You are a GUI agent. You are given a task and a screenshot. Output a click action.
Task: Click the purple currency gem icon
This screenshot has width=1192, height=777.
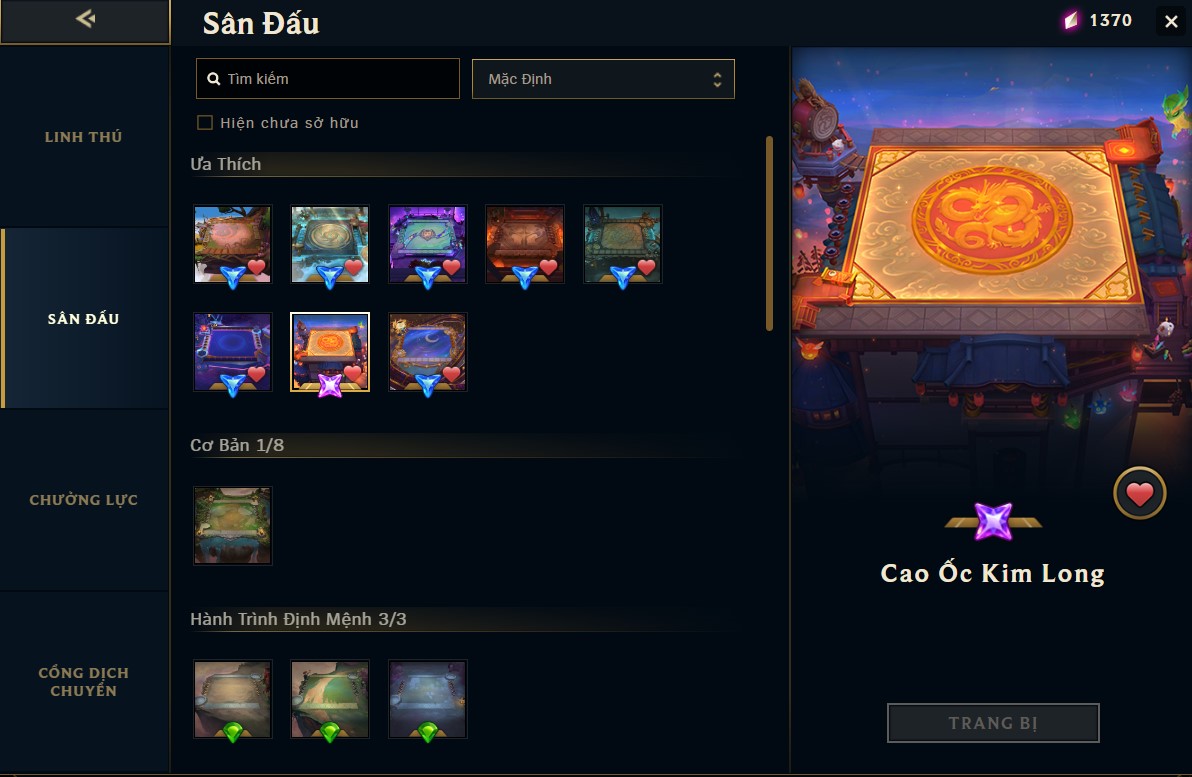tap(1070, 21)
